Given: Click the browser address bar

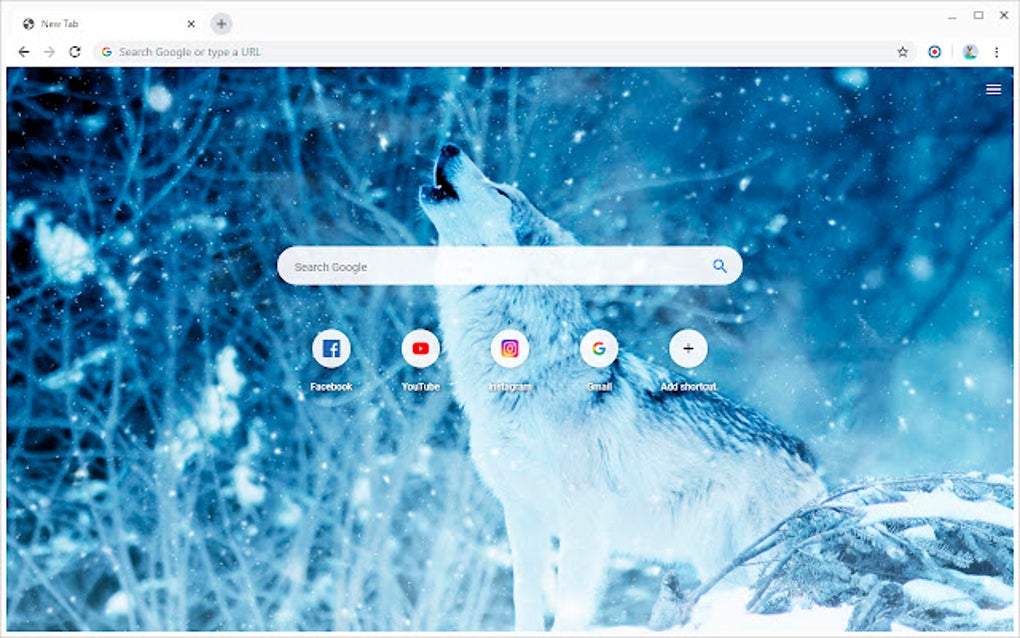Looking at the screenshot, I should (400, 51).
